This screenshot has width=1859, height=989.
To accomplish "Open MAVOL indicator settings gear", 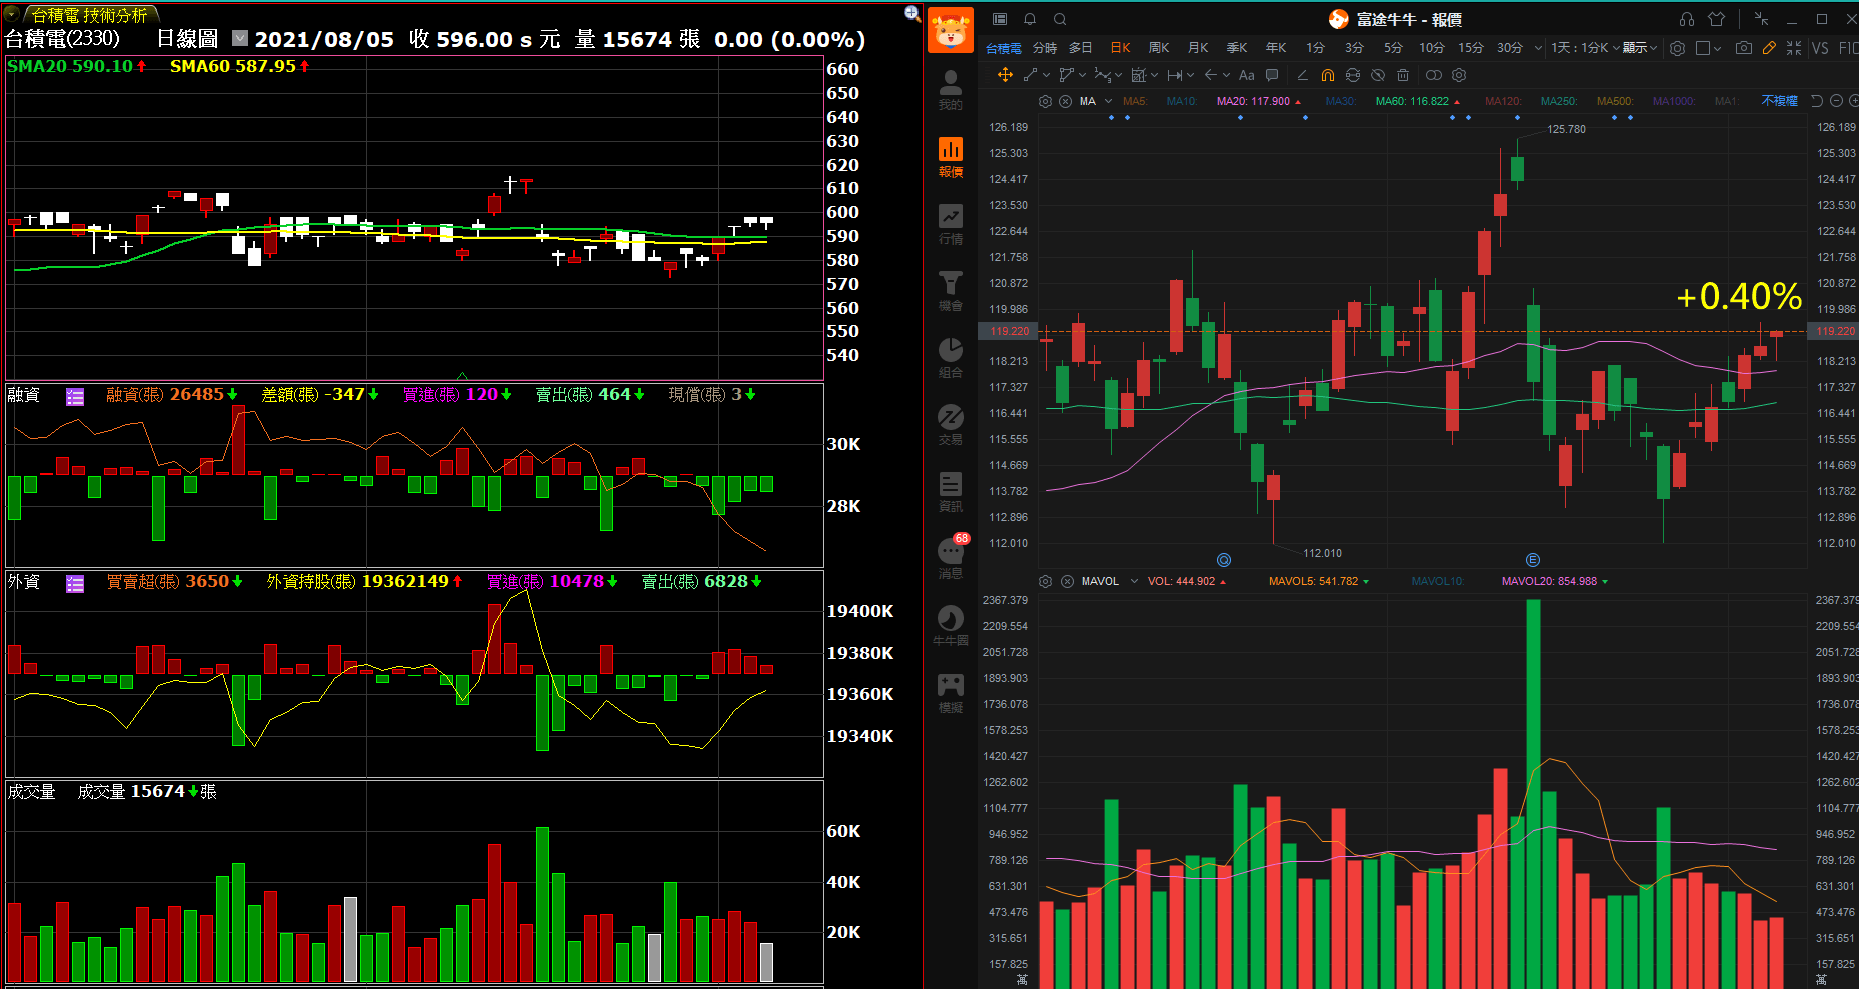I will pyautogui.click(x=1045, y=581).
